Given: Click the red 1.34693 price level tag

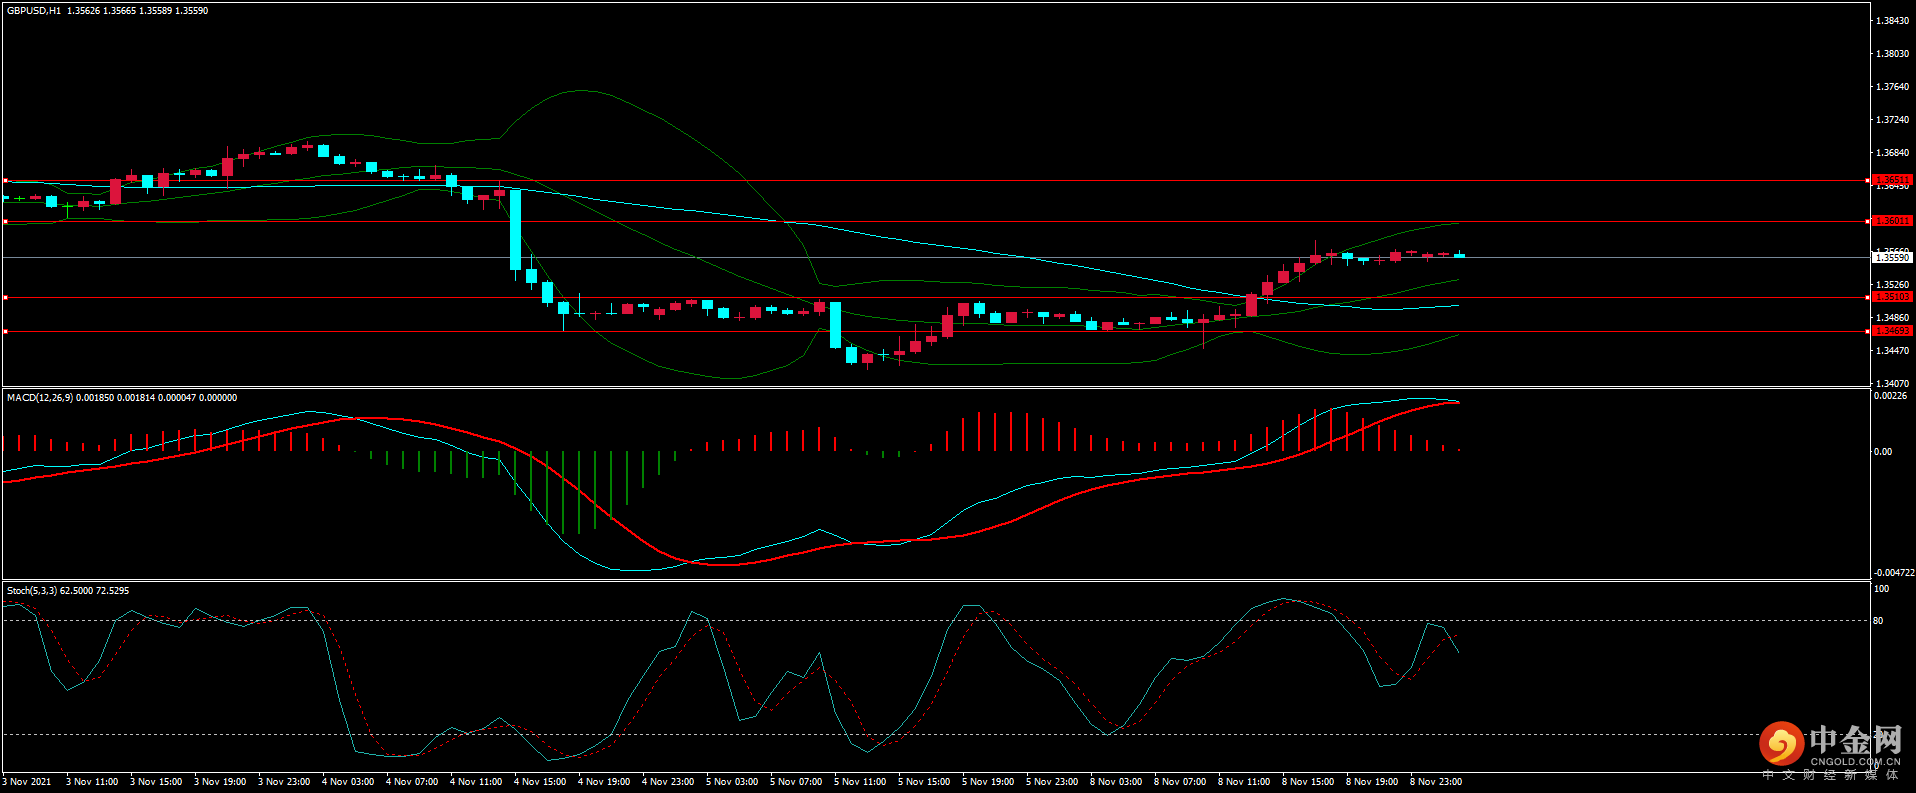Looking at the screenshot, I should tap(1892, 331).
